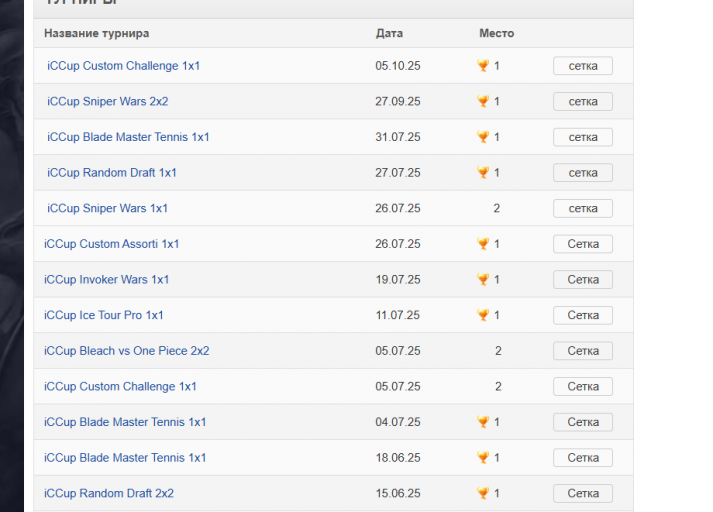Select date 27.09.25 in Sniper Wars 2x2 row
713x512 pixels.
click(x=398, y=101)
